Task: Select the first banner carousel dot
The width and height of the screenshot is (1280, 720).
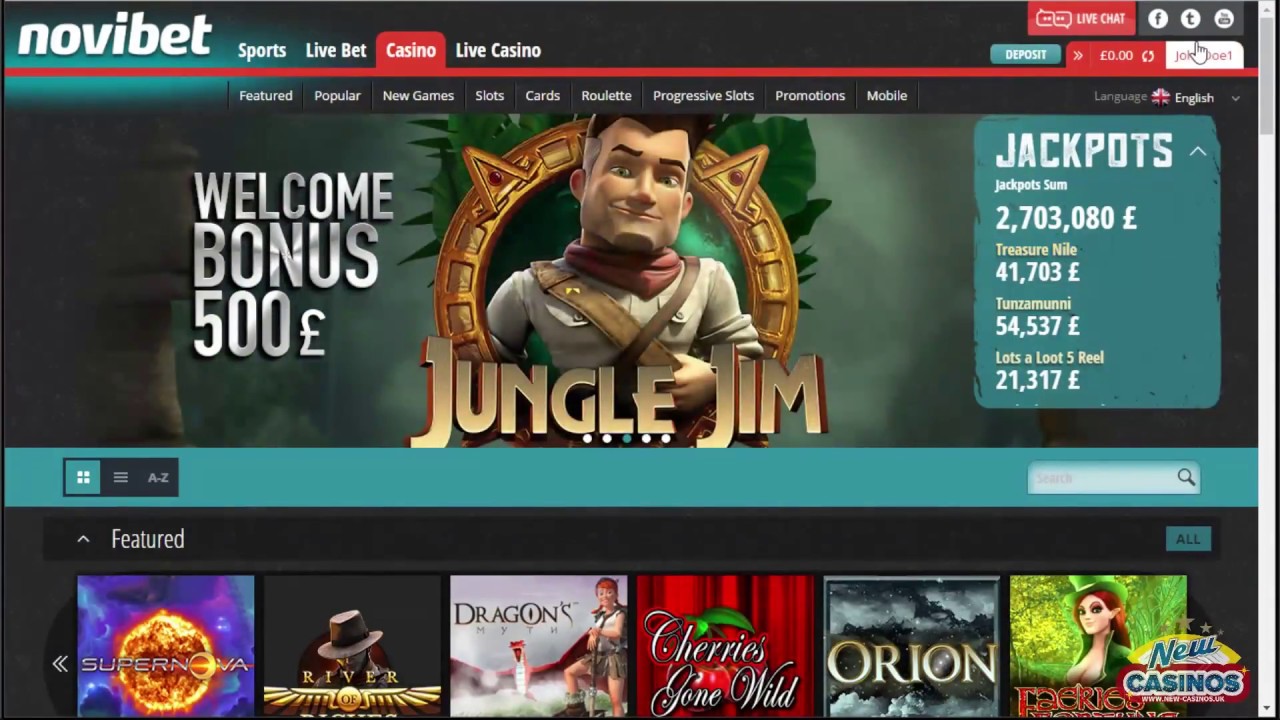Action: point(587,438)
